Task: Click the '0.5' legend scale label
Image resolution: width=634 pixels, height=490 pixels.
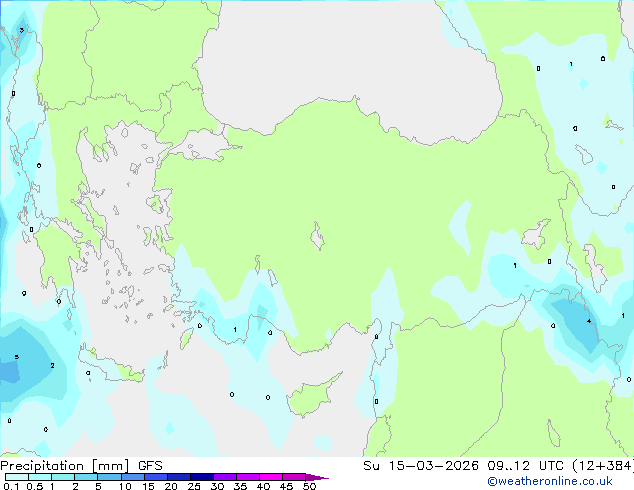Action: point(34,486)
